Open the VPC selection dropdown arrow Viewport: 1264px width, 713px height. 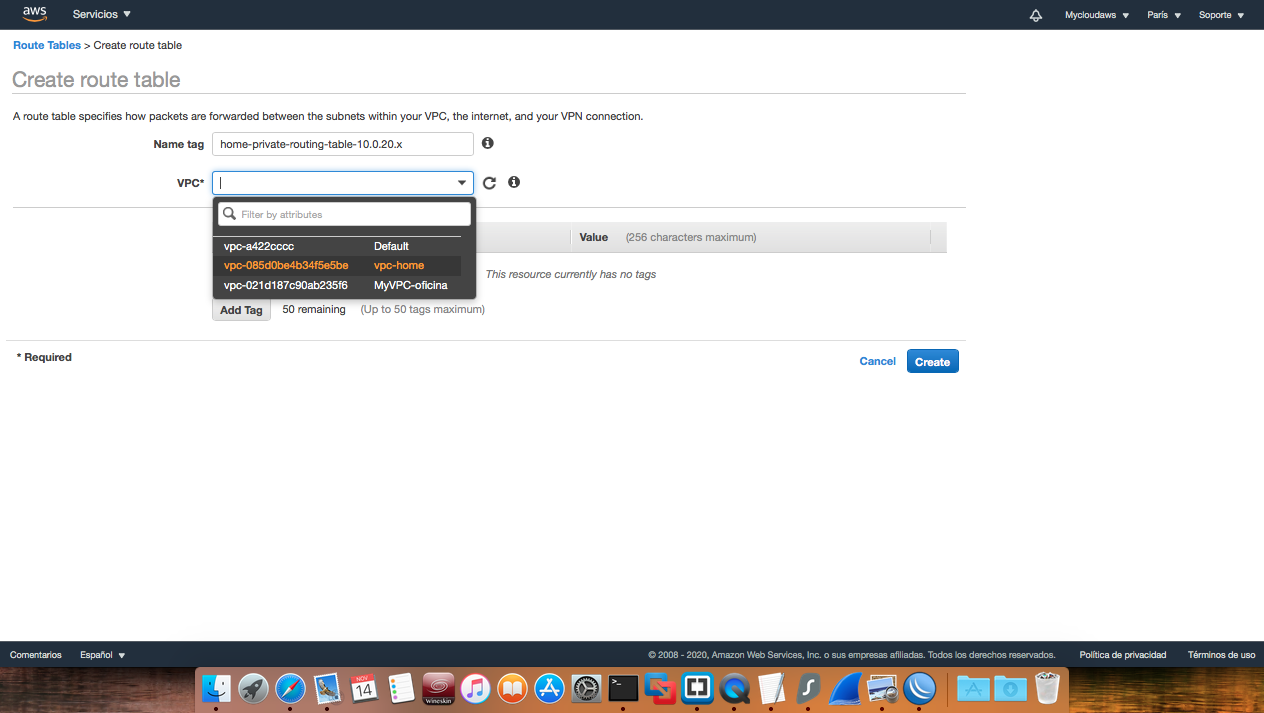tap(461, 182)
